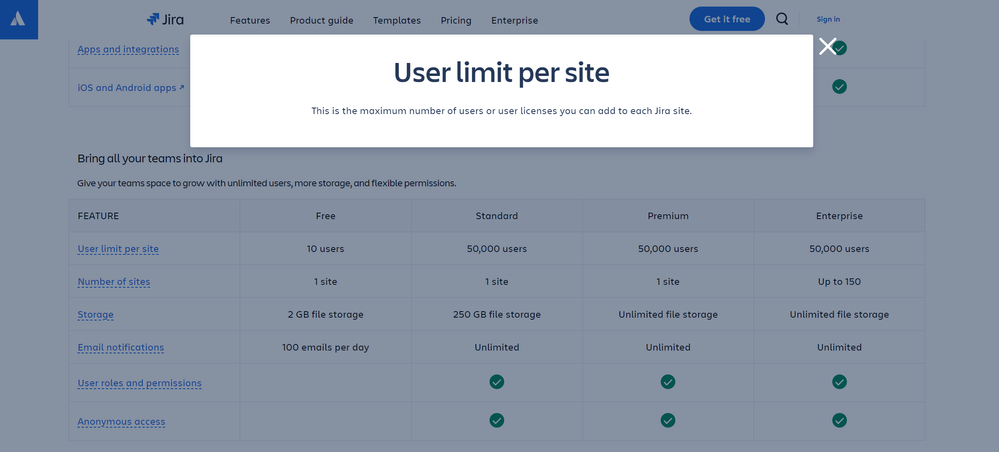
Task: Click the 'Up to 150' cell
Action: tap(839, 281)
